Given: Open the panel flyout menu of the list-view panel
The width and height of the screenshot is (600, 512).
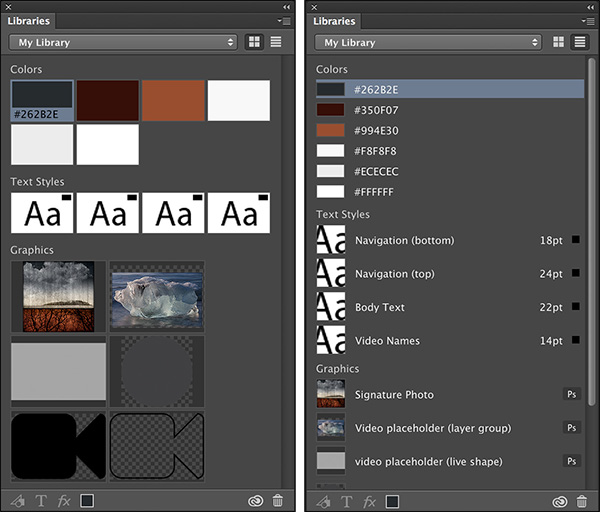Looking at the screenshot, I should (x=589, y=20).
